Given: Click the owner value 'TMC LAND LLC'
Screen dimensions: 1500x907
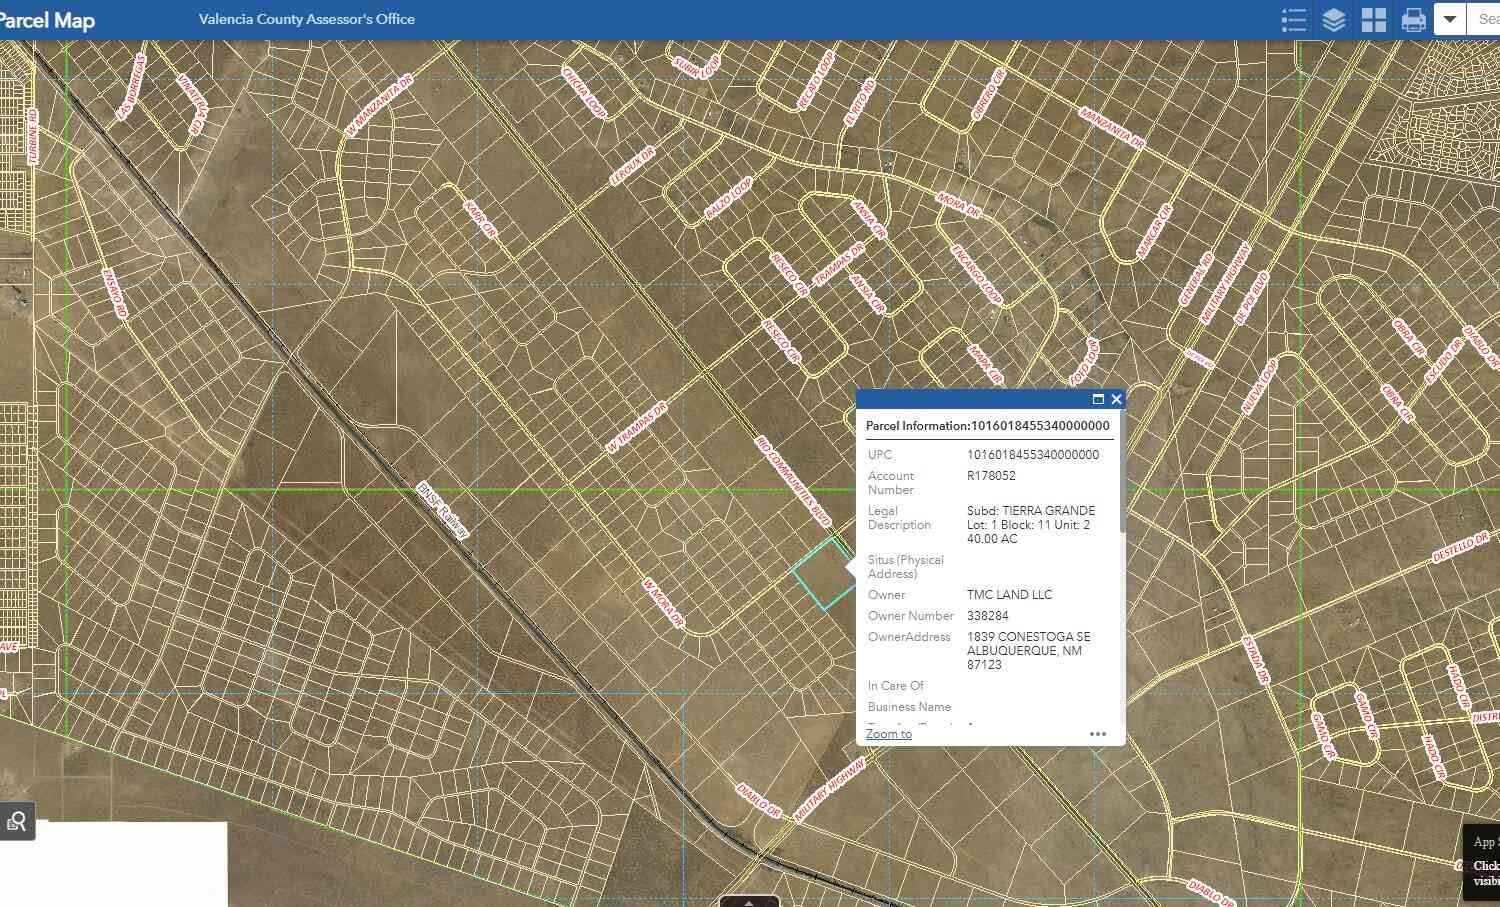Looking at the screenshot, I should point(1010,595).
